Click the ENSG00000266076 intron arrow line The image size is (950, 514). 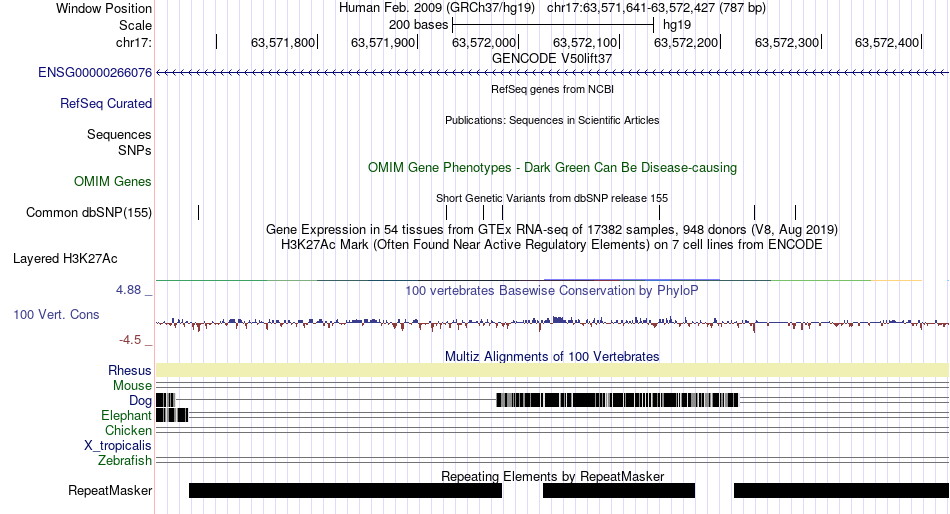pos(553,73)
